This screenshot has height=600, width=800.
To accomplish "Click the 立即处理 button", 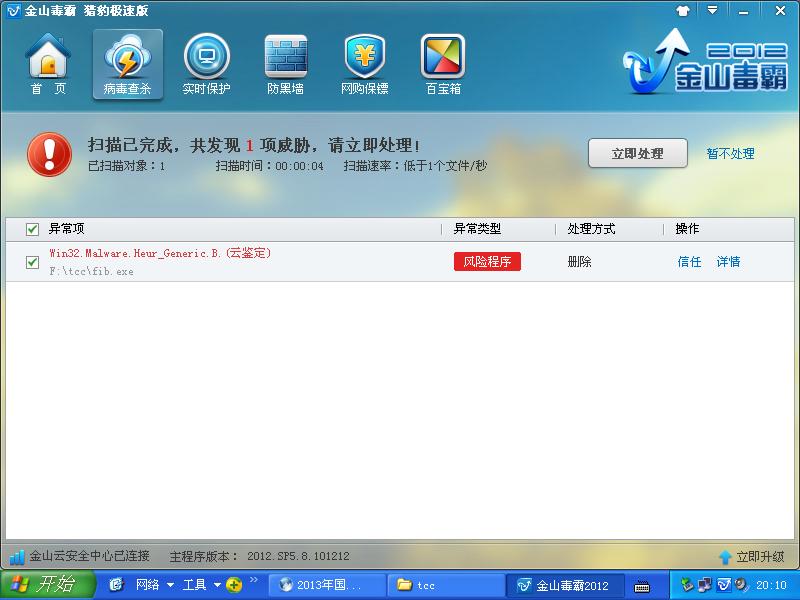I will point(638,153).
